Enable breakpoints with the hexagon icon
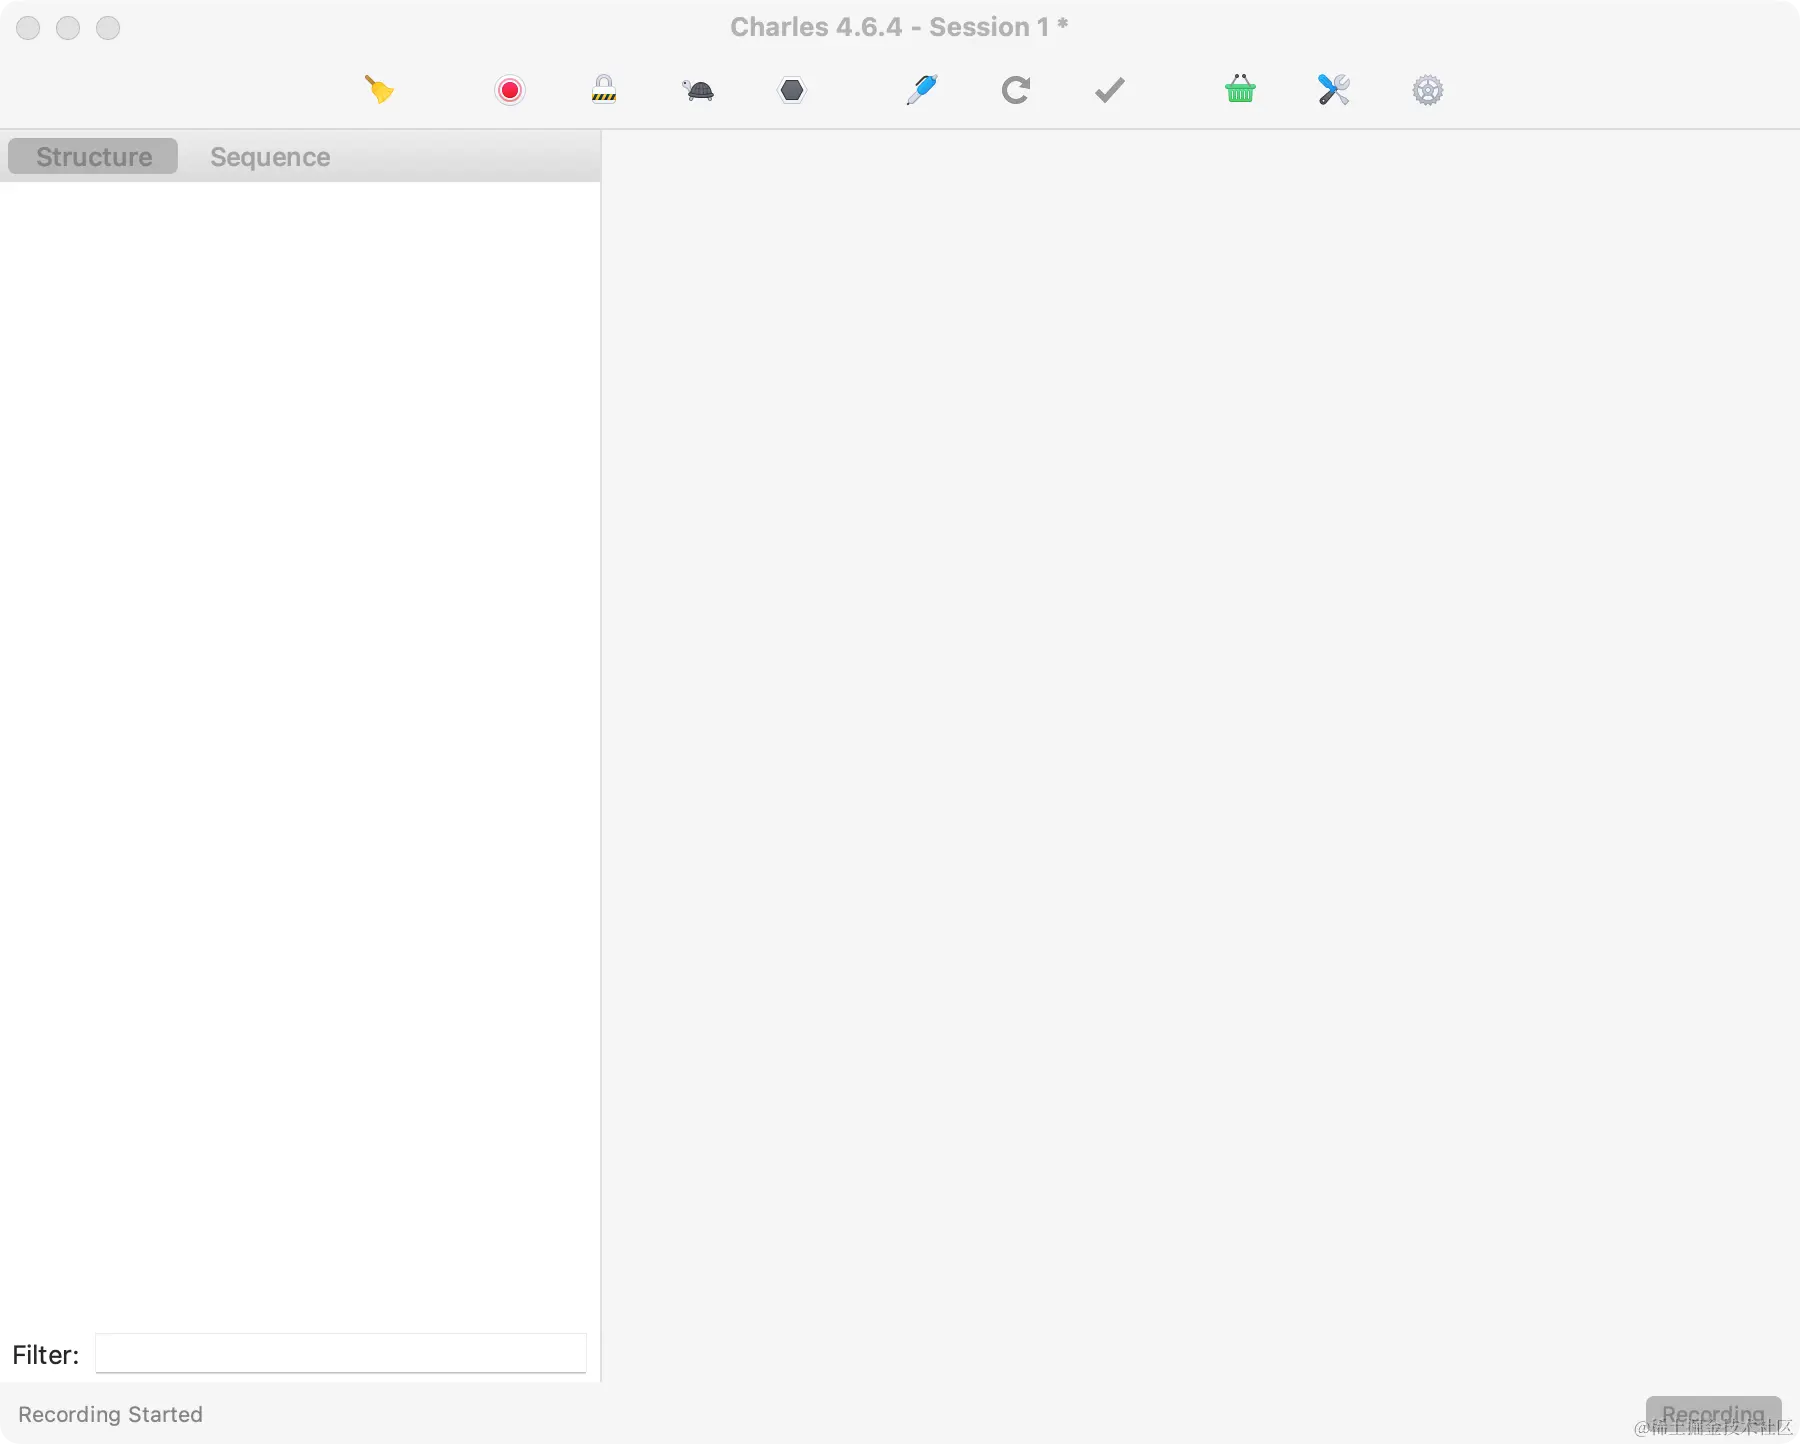Viewport: 1800px width, 1444px height. click(x=792, y=90)
